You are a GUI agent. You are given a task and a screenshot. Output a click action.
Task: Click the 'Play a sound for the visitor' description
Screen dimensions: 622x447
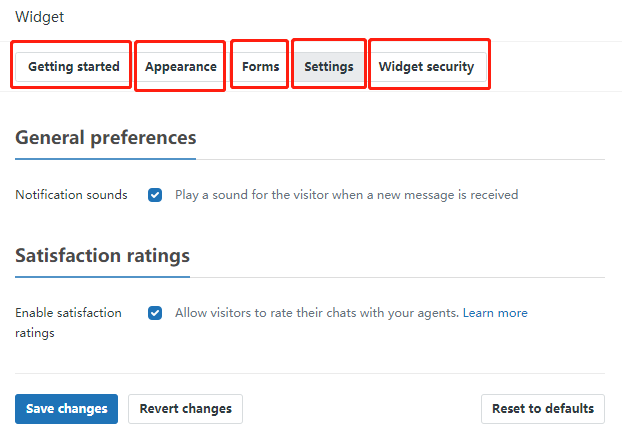[346, 195]
